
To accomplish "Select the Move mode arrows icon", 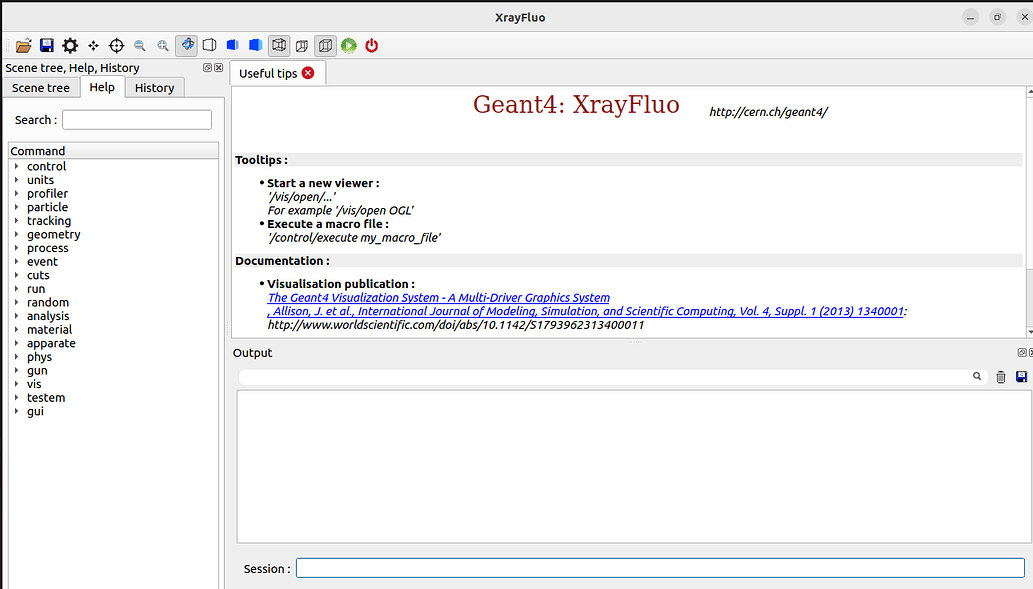I will point(93,45).
